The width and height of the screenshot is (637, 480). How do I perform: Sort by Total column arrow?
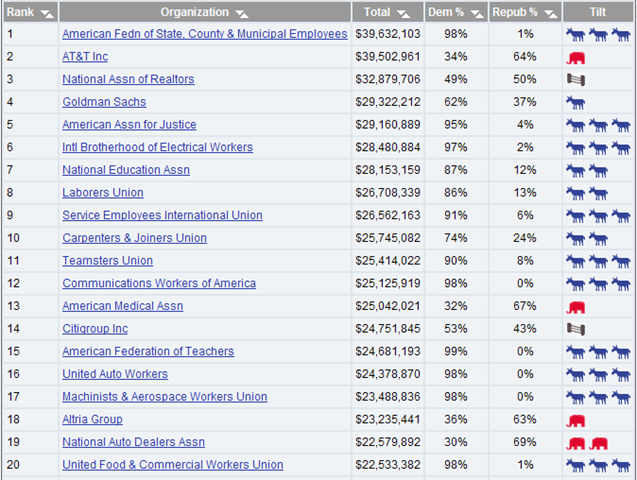(402, 14)
